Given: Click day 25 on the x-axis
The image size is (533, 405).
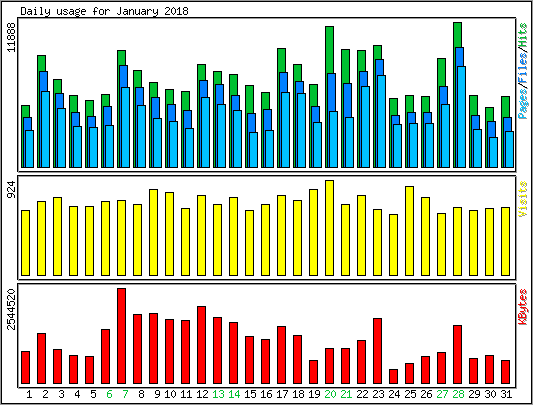Looking at the screenshot, I should click(x=410, y=394).
